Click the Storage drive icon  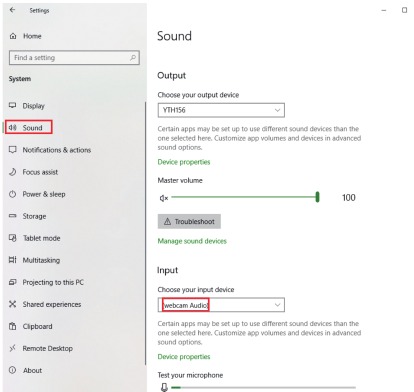pos(12,216)
